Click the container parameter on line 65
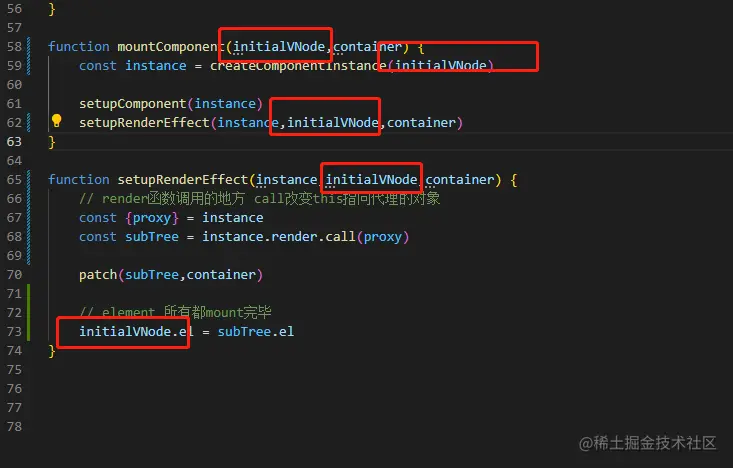The image size is (733, 468). [x=460, y=180]
